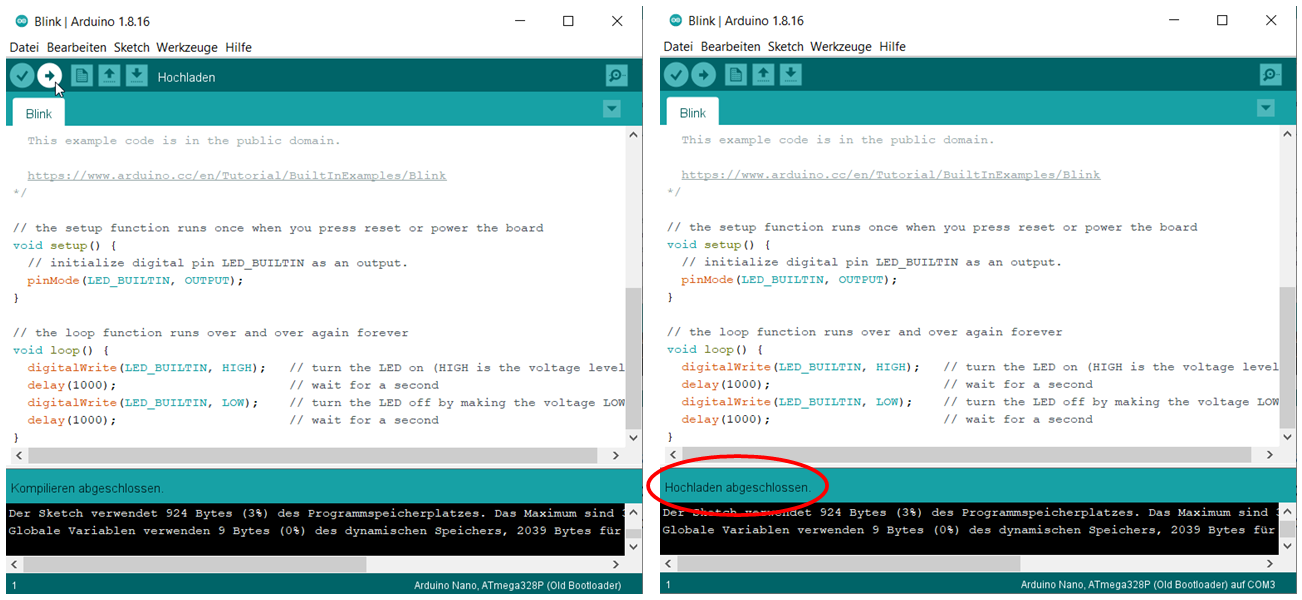Open the Serial Monitor in right window
The image size is (1302, 600).
(1269, 74)
